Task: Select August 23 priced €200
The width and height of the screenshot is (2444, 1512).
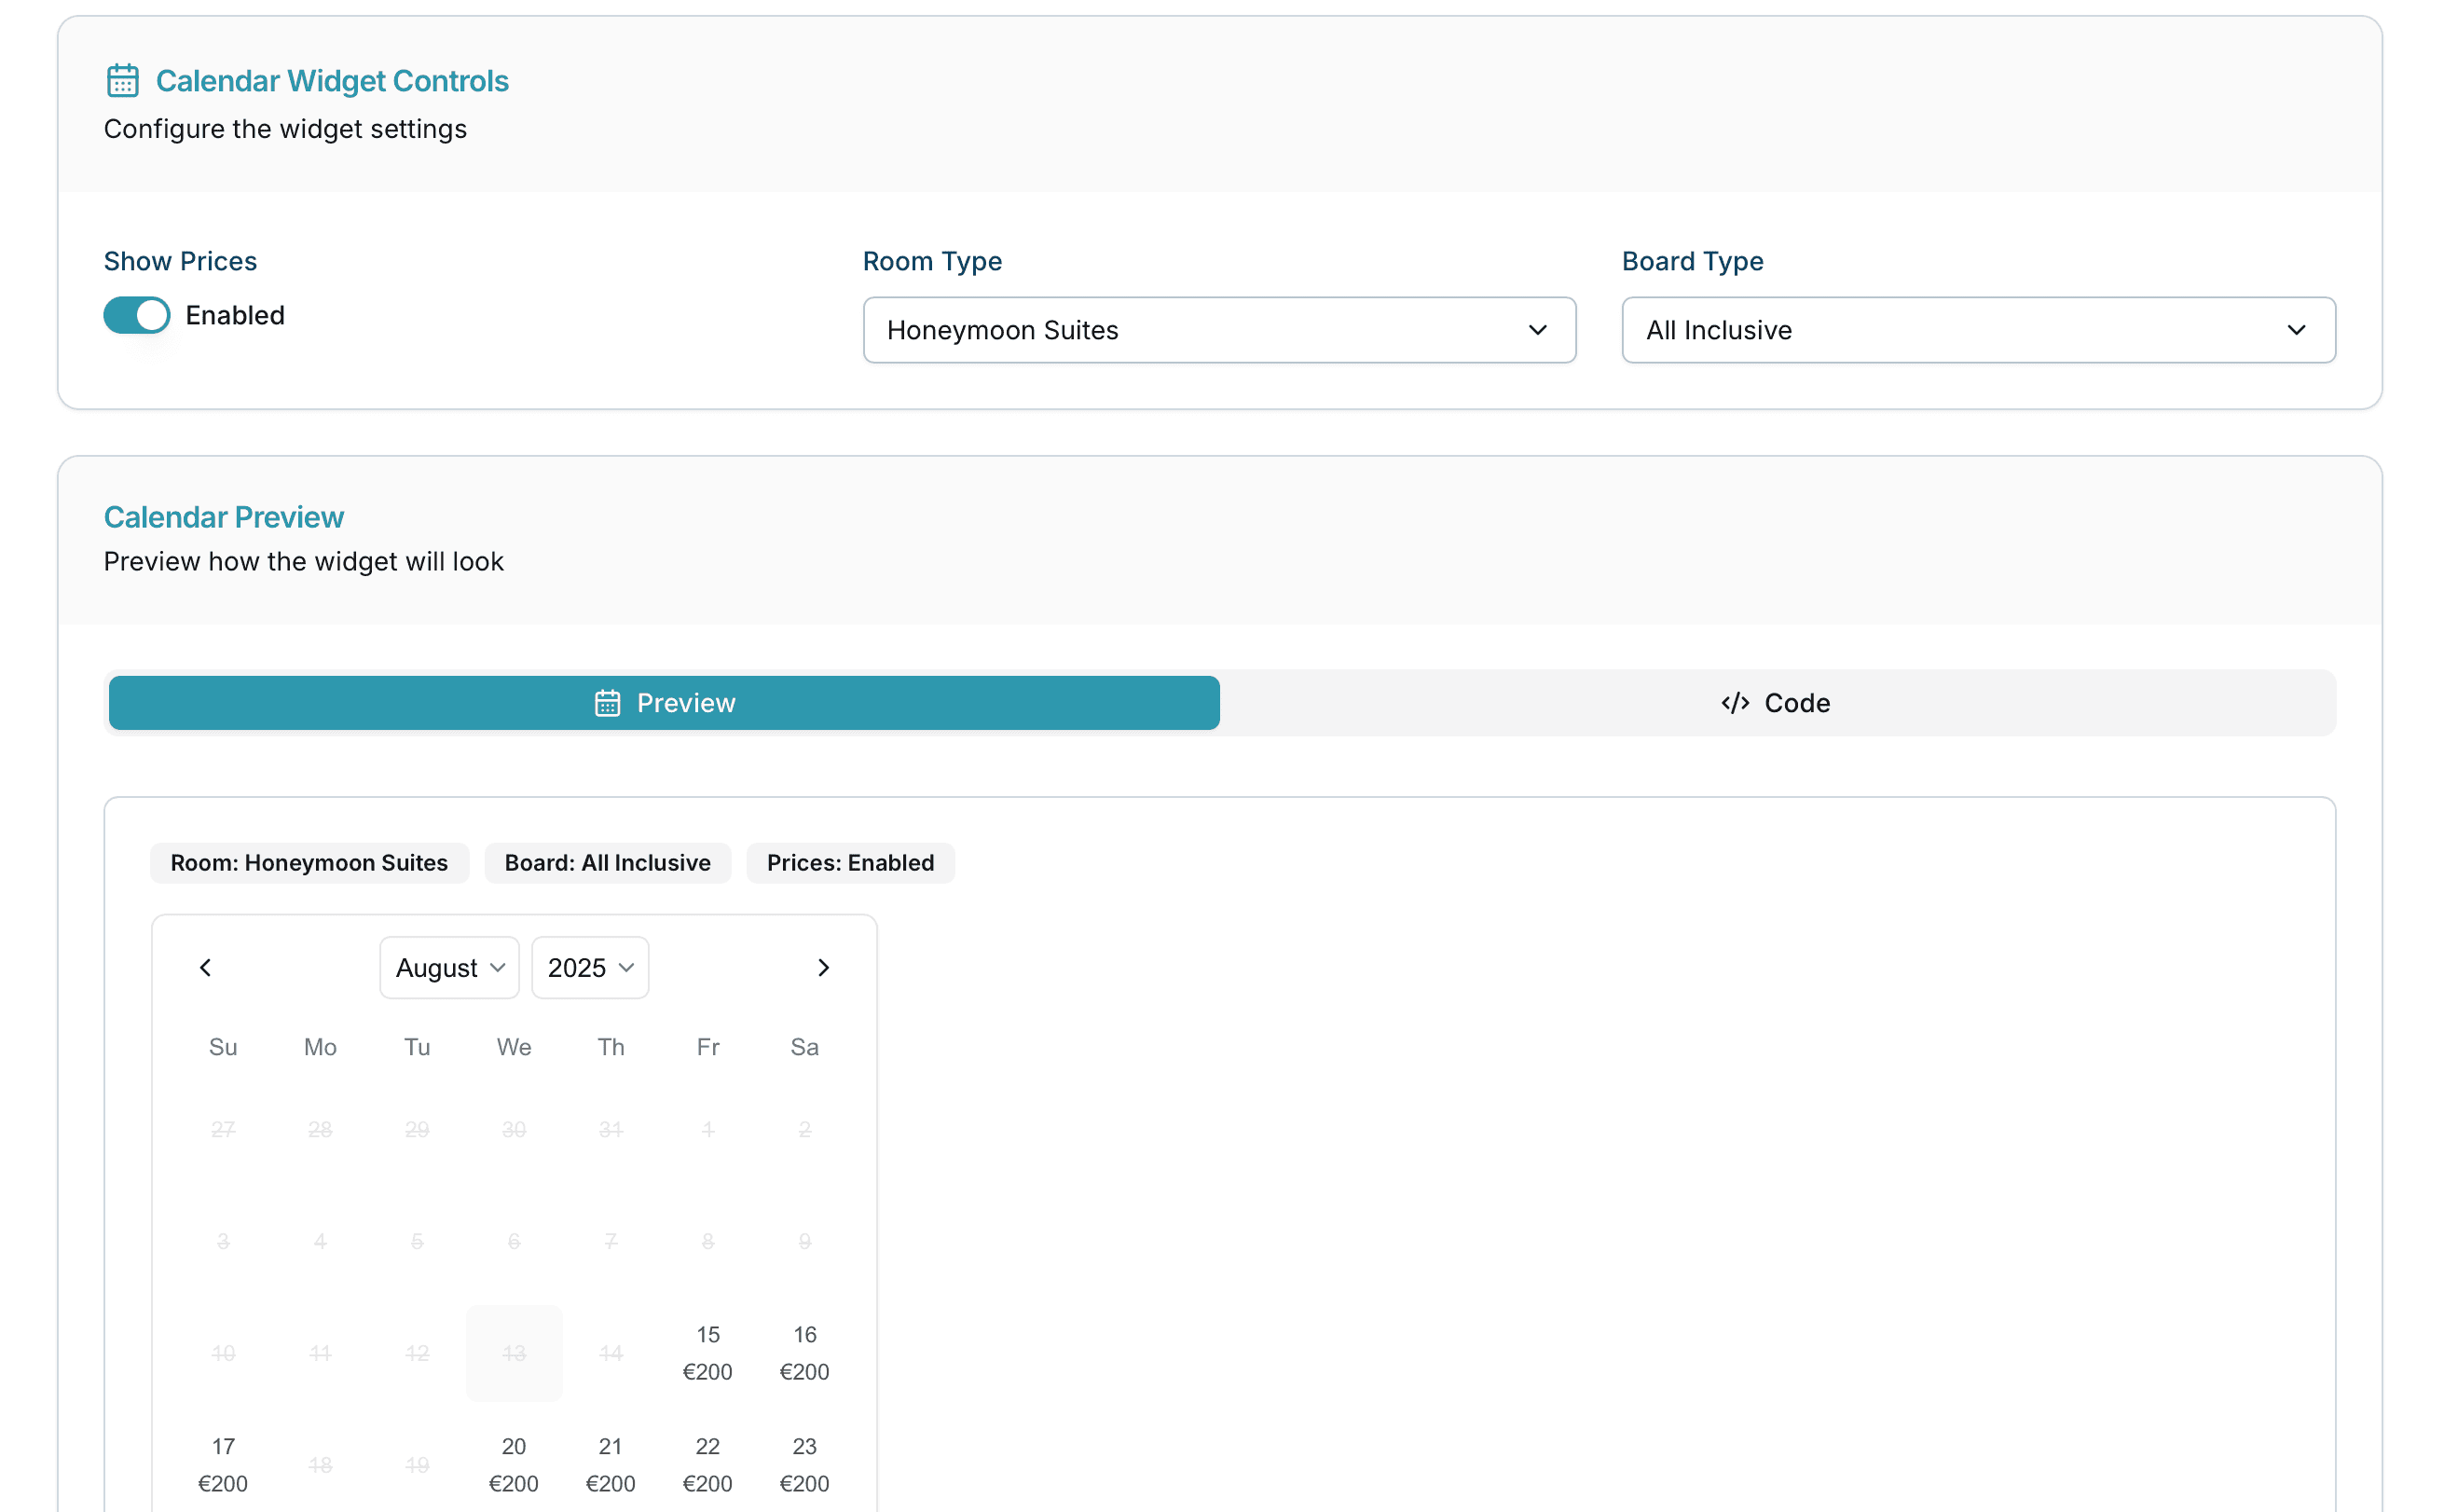Action: click(x=804, y=1464)
